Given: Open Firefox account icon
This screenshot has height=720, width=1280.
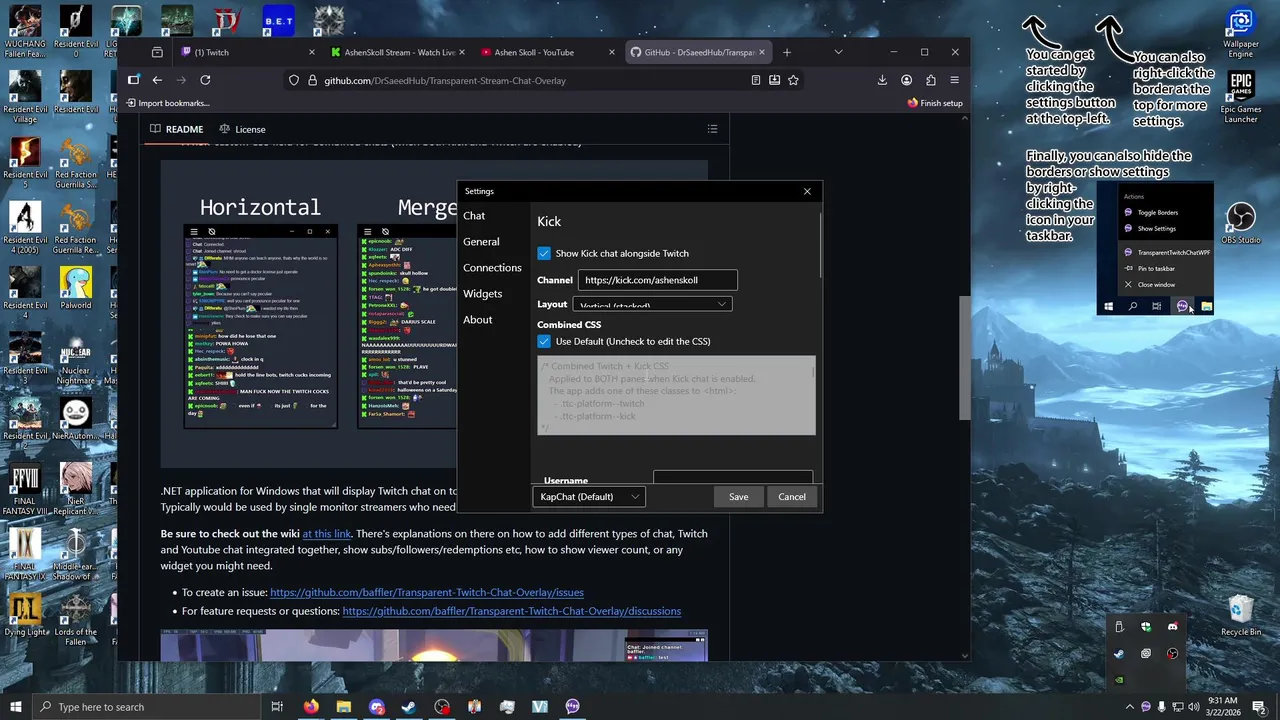Looking at the screenshot, I should click(x=906, y=80).
